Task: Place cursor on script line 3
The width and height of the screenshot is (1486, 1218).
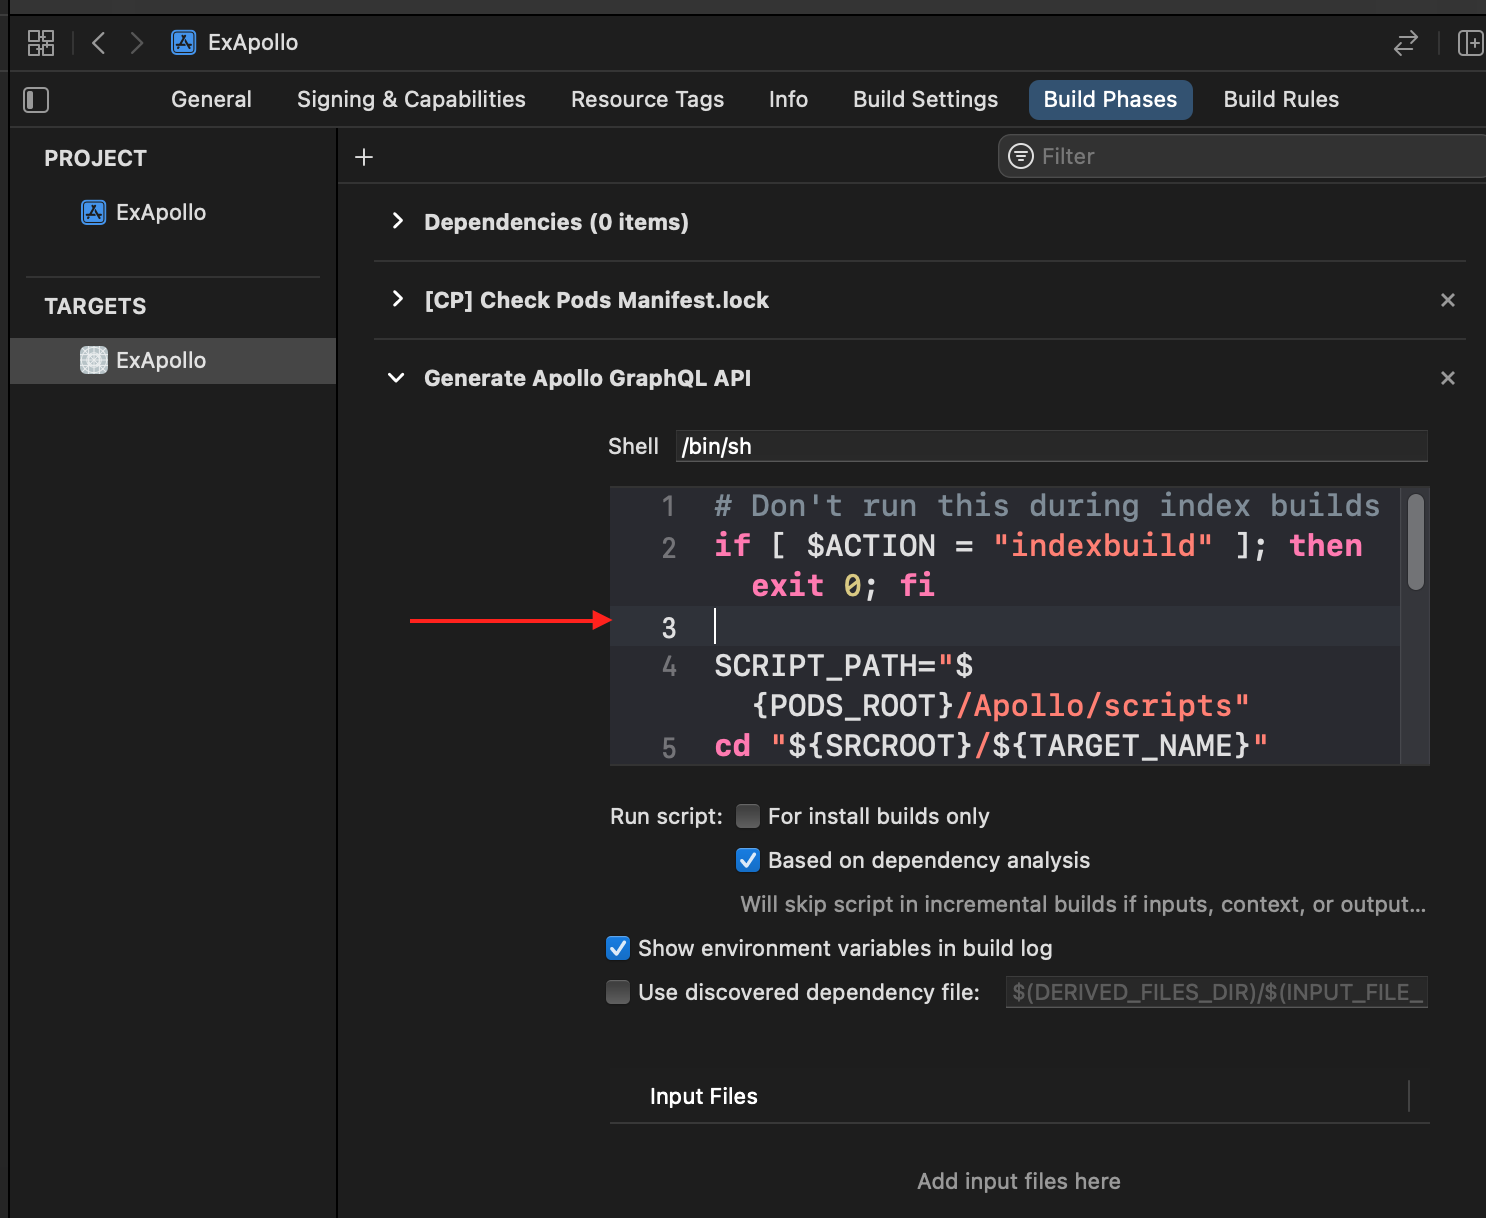Action: pyautogui.click(x=1005, y=626)
